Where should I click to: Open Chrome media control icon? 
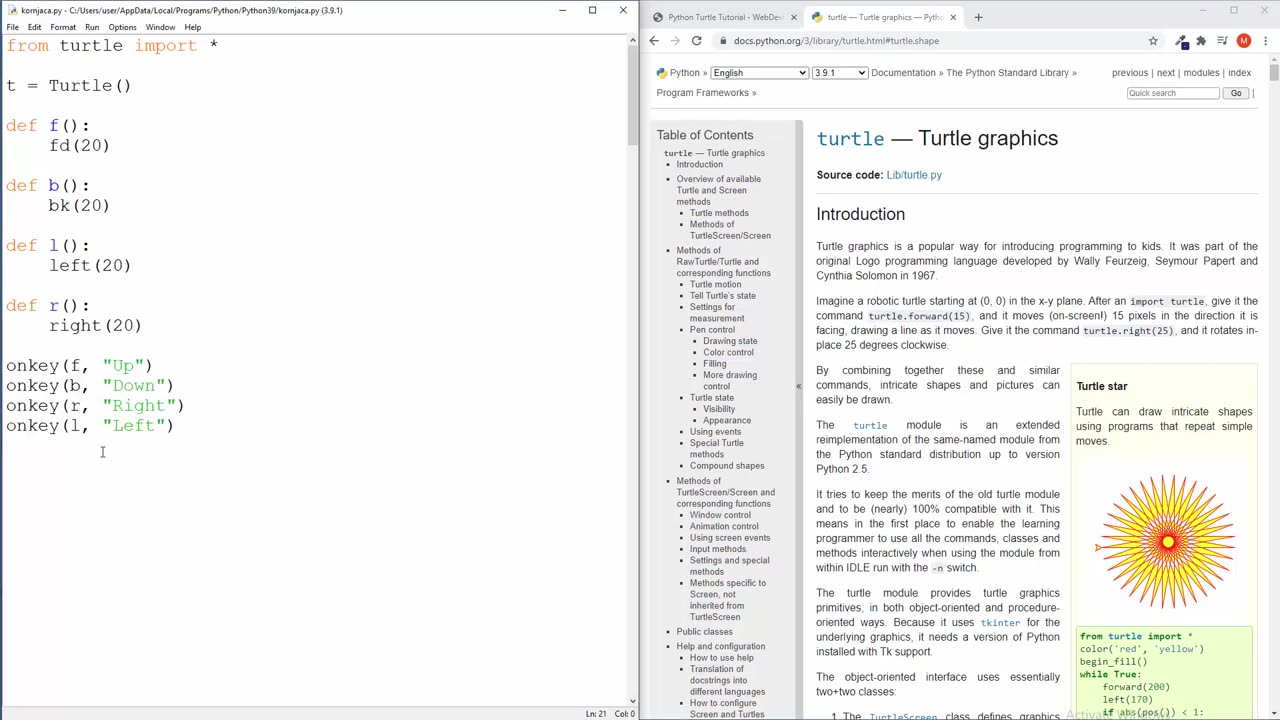[x=1222, y=41]
